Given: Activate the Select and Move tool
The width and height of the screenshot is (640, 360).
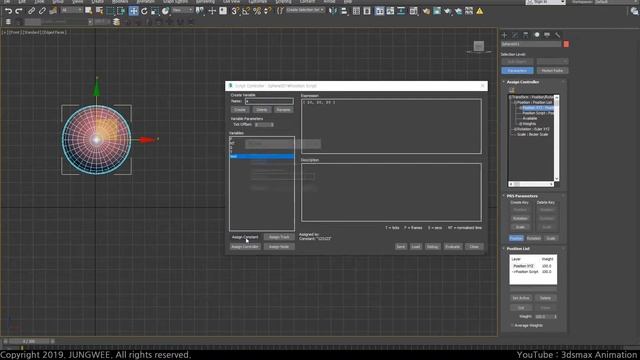Looking at the screenshot, I should point(133,11).
